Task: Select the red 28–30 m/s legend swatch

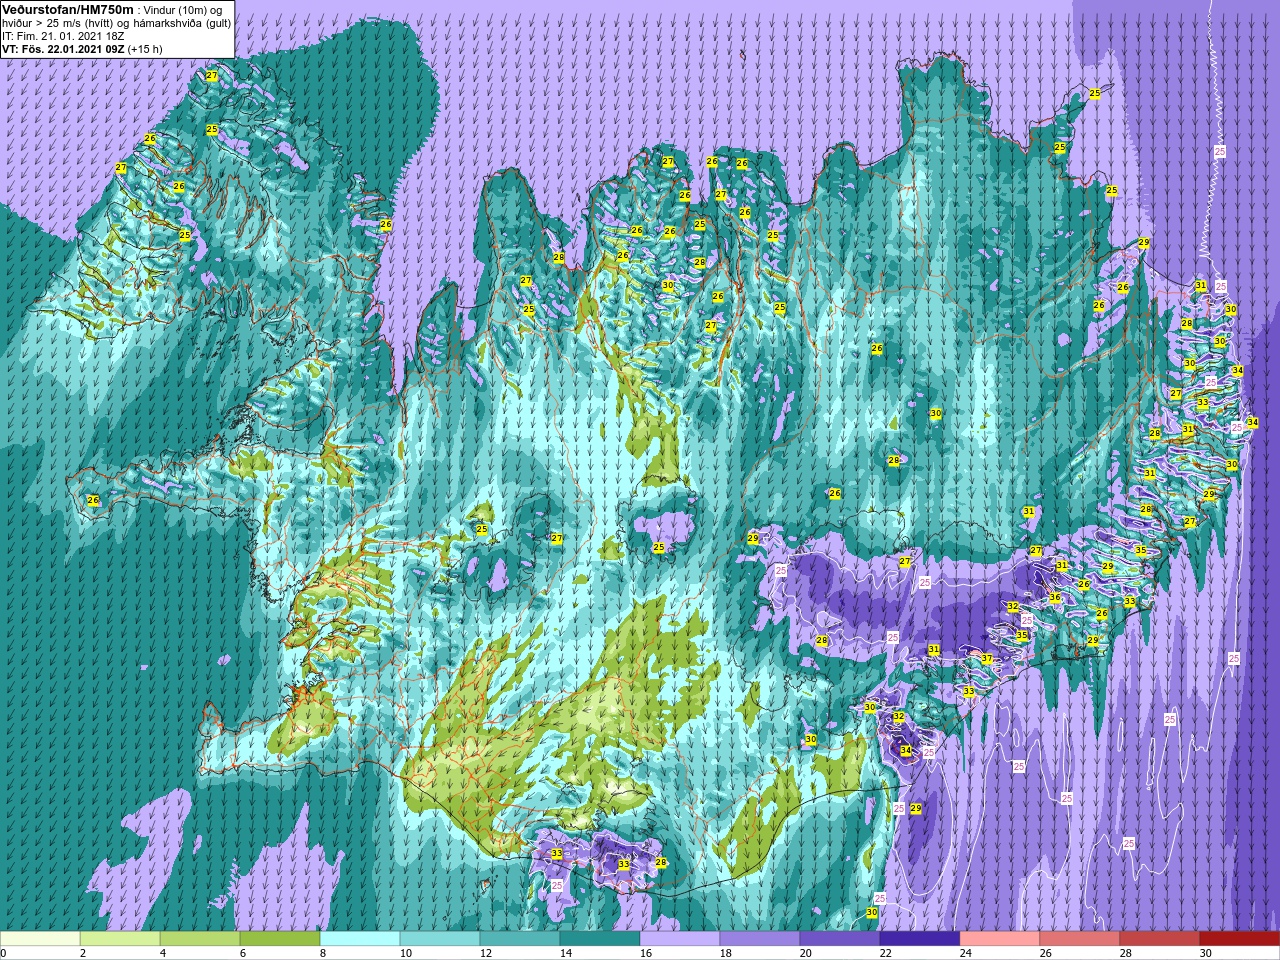Action: point(1160,939)
